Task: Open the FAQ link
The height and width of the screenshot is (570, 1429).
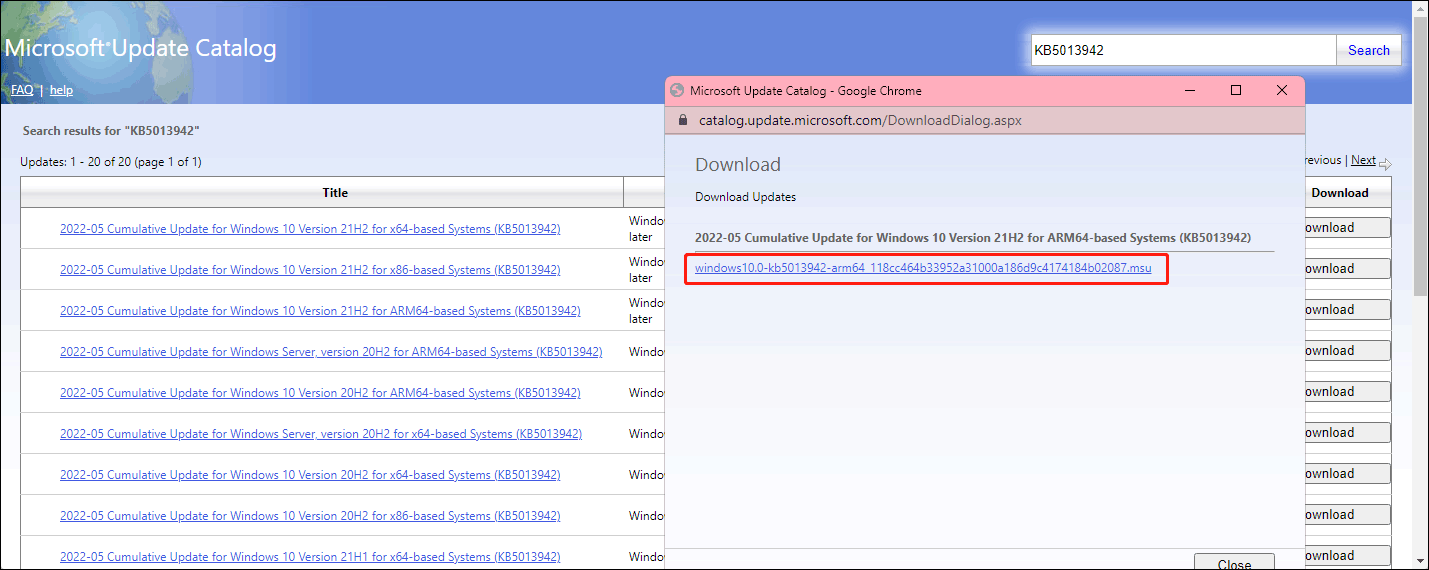Action: click(22, 90)
